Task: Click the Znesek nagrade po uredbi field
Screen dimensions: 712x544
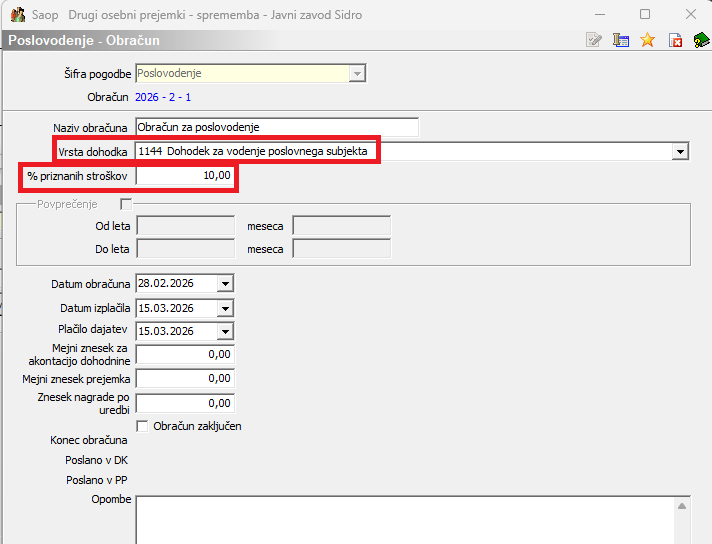Action: 185,403
